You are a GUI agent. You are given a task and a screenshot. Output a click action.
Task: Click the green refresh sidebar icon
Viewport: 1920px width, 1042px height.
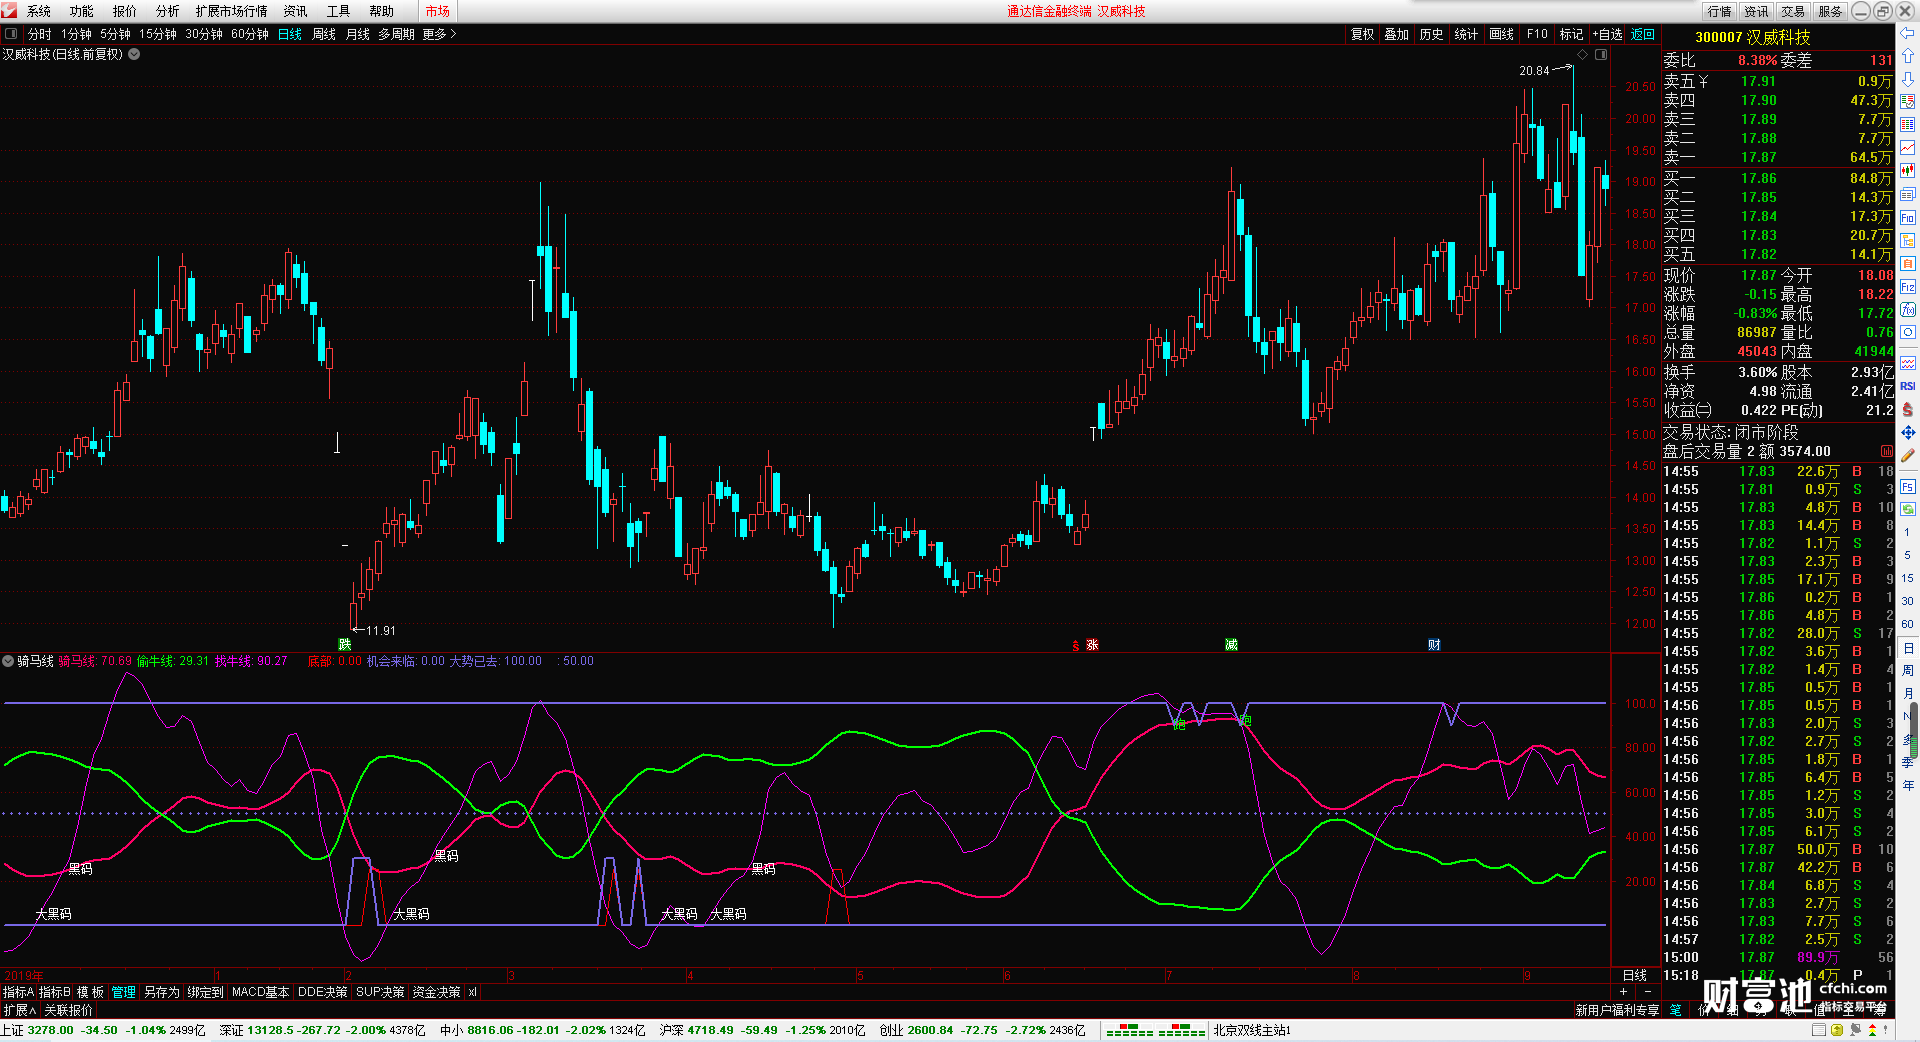coord(1908,509)
